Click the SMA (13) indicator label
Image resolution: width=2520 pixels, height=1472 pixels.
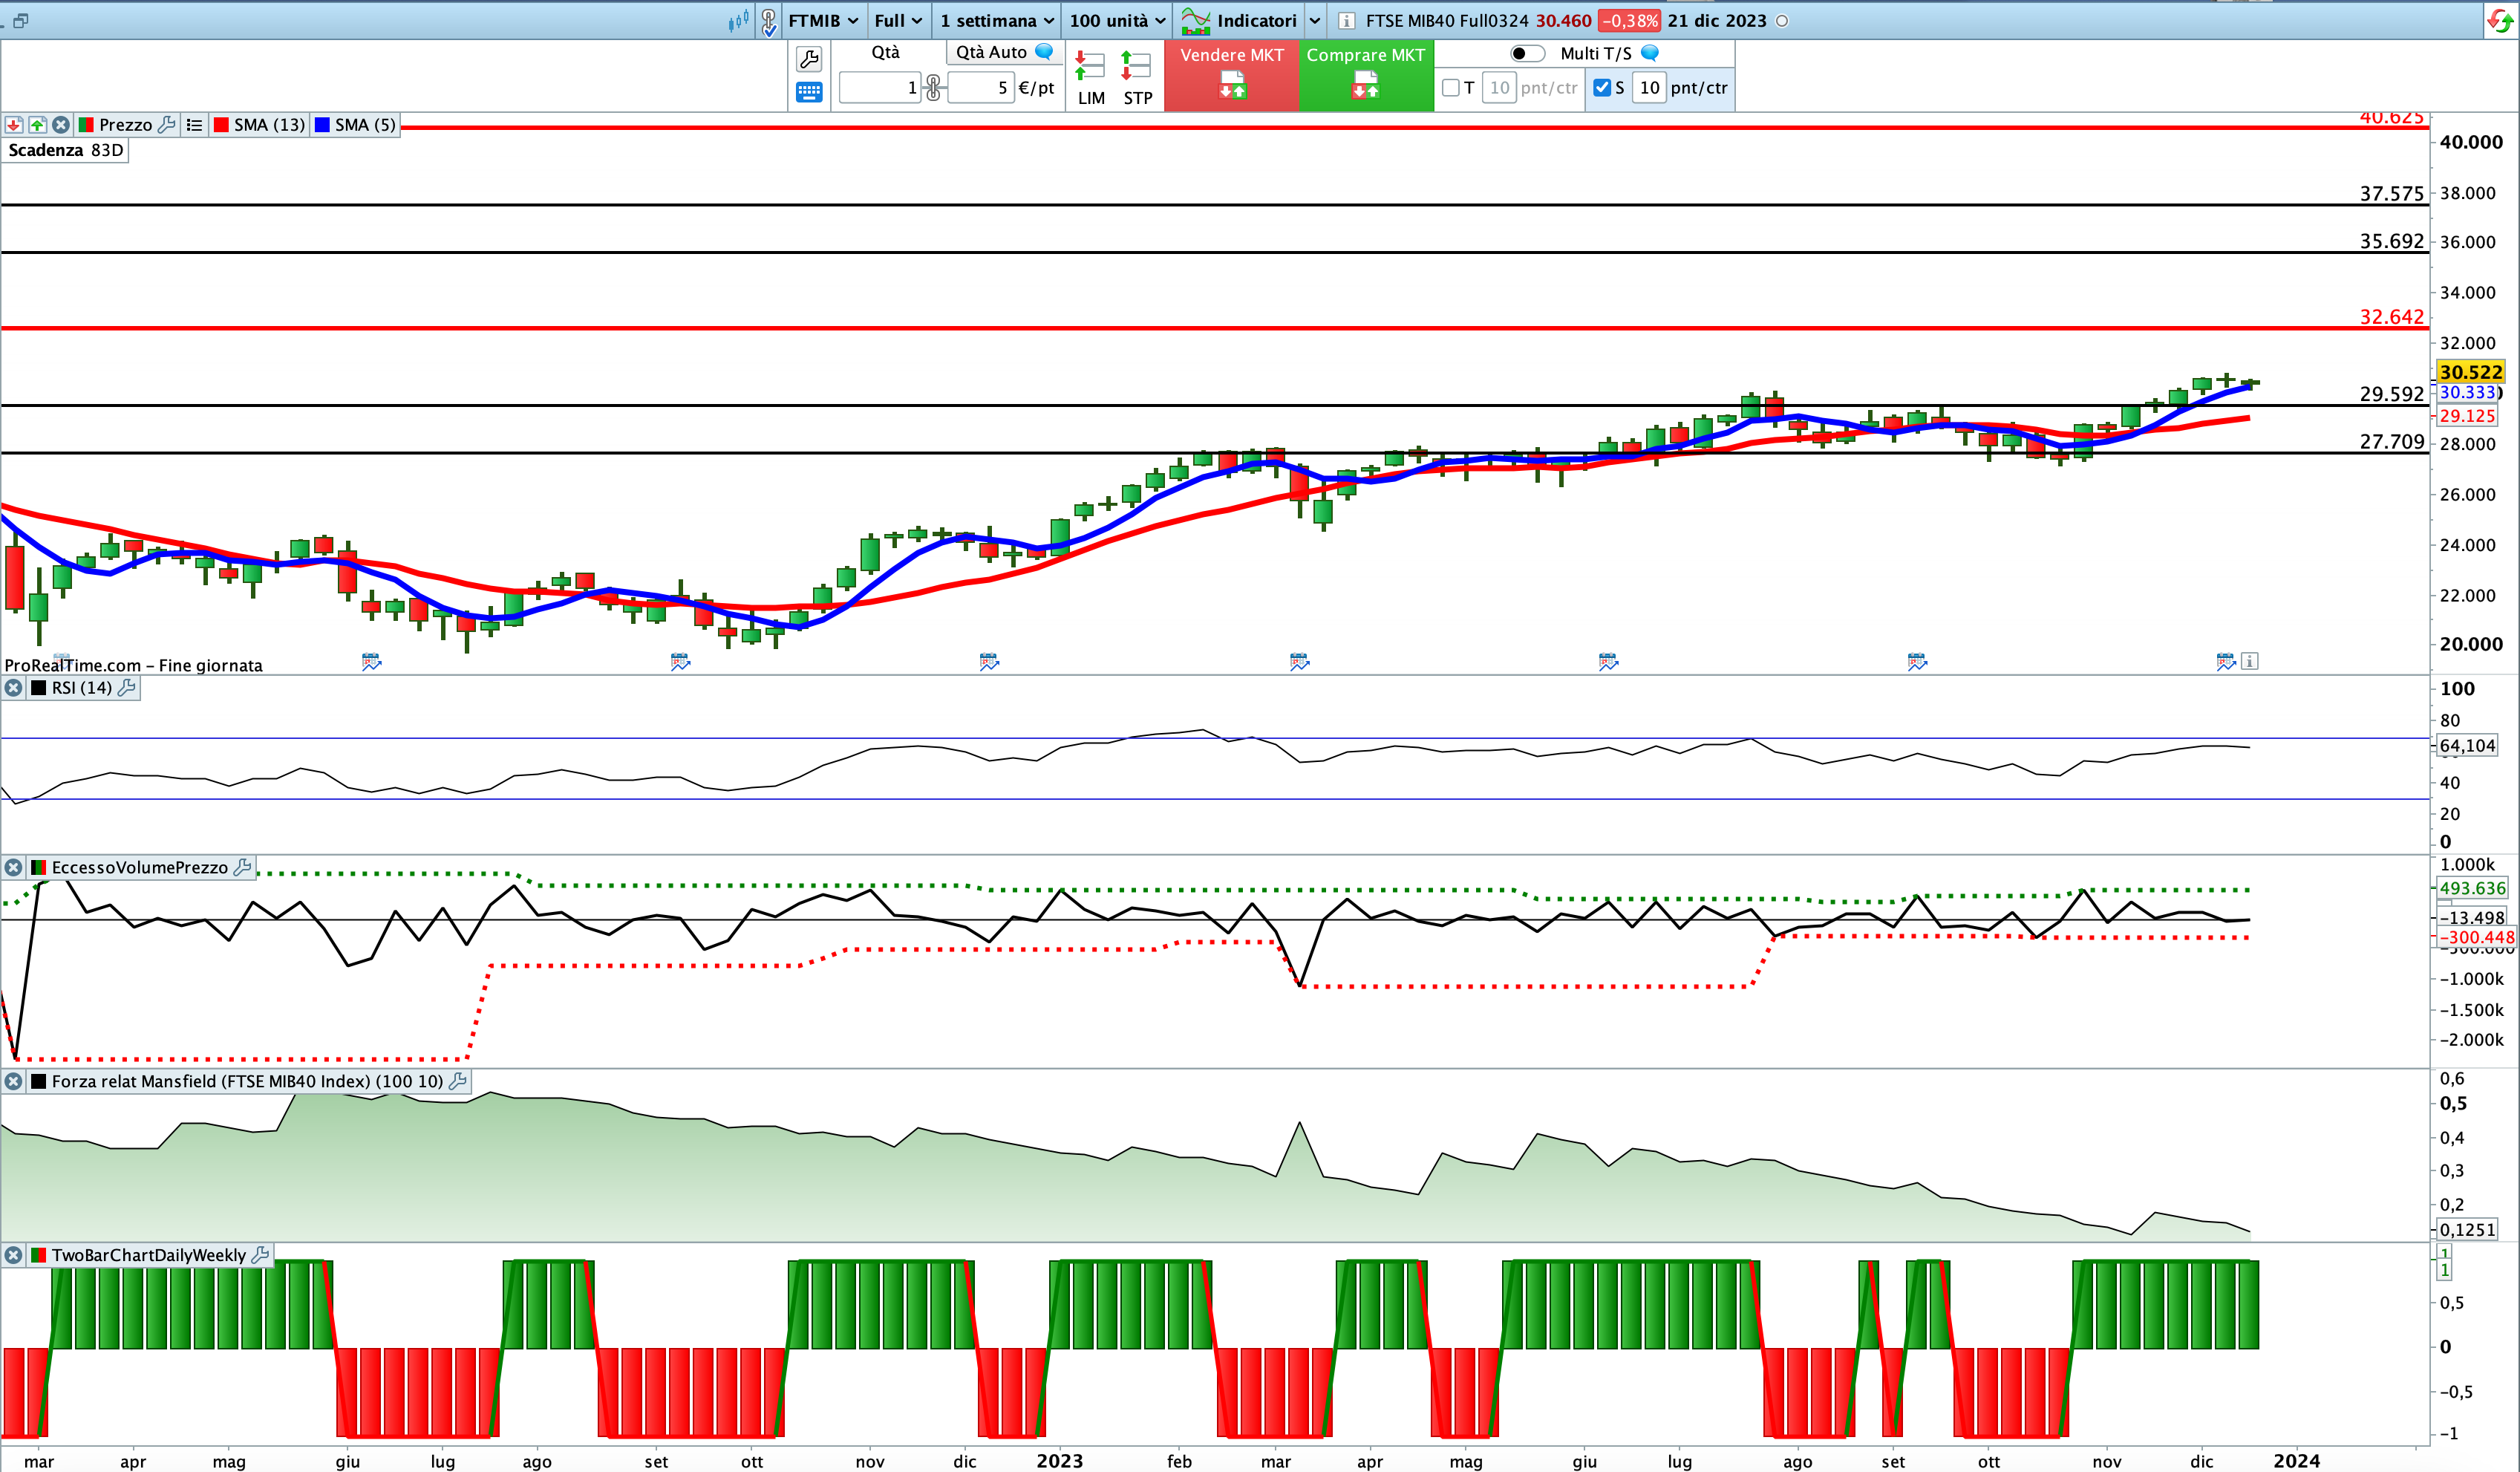269,125
